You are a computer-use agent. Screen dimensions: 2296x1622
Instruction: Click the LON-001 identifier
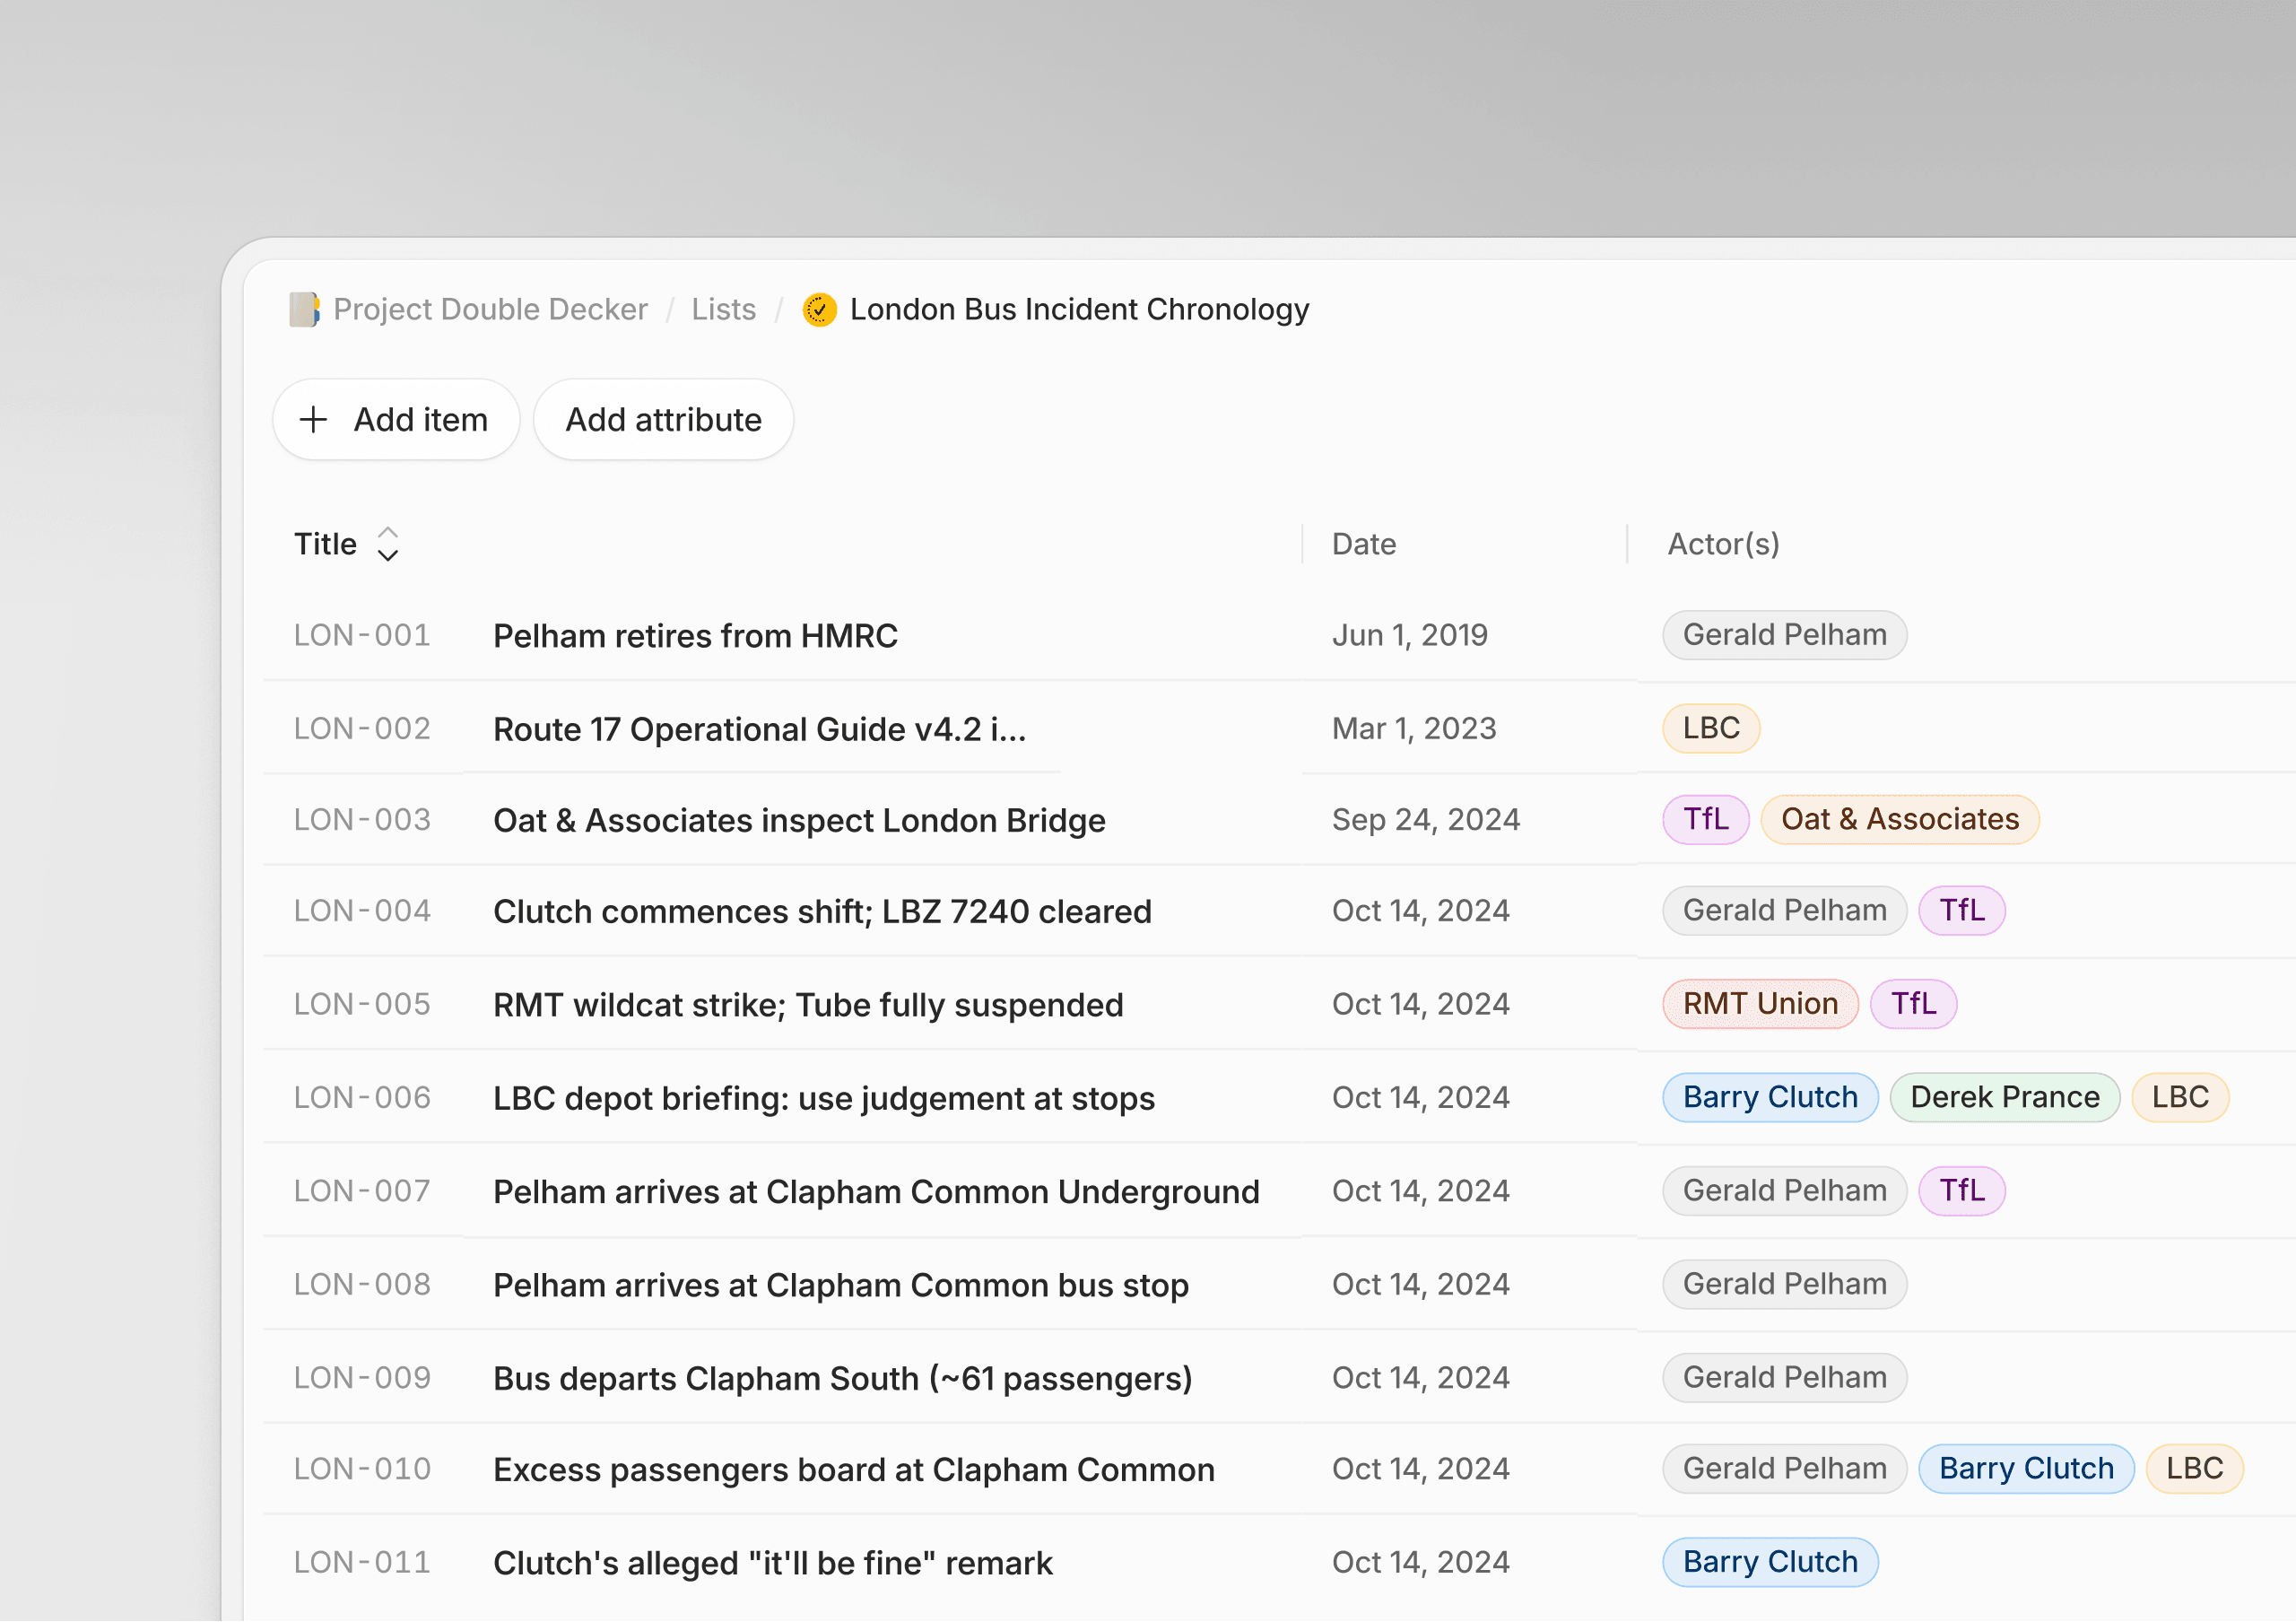pos(362,635)
